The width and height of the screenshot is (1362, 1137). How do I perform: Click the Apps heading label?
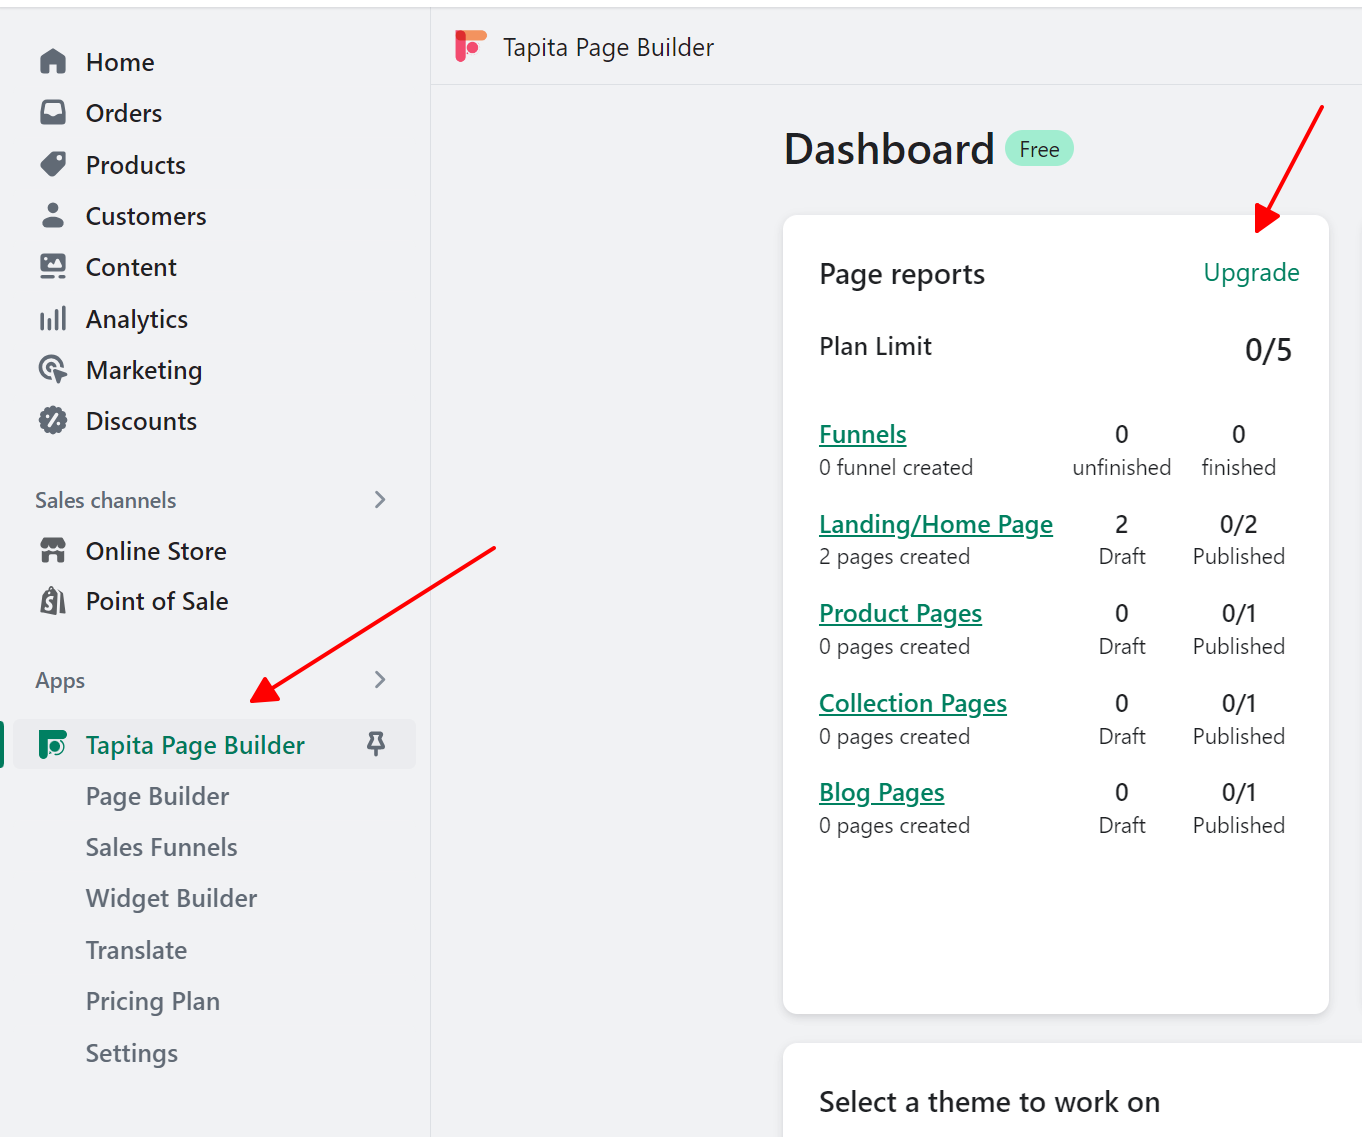click(60, 681)
